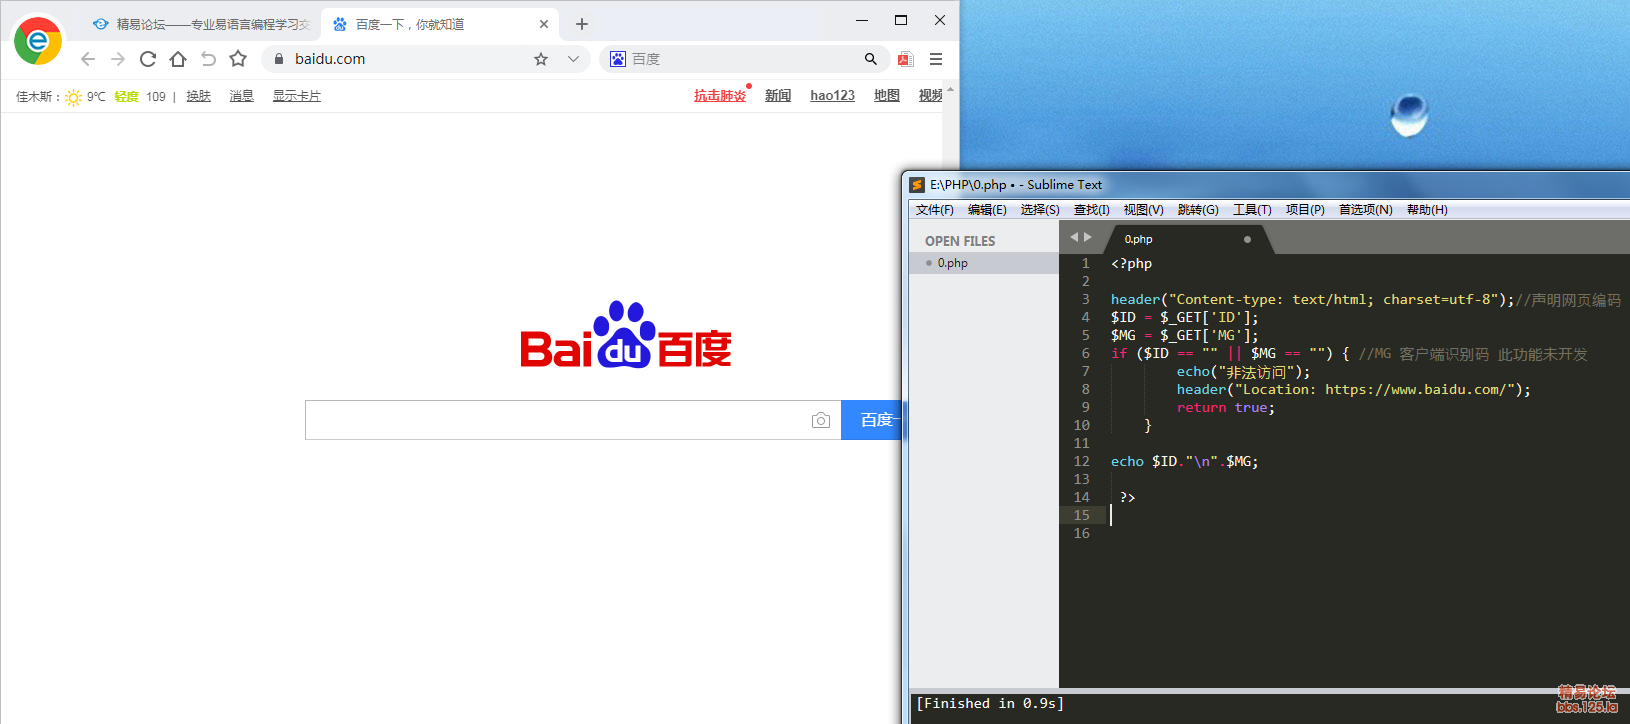Viewport: 1630px width, 724px height.
Task: Click the previous tab left arrow
Action: (x=1074, y=237)
